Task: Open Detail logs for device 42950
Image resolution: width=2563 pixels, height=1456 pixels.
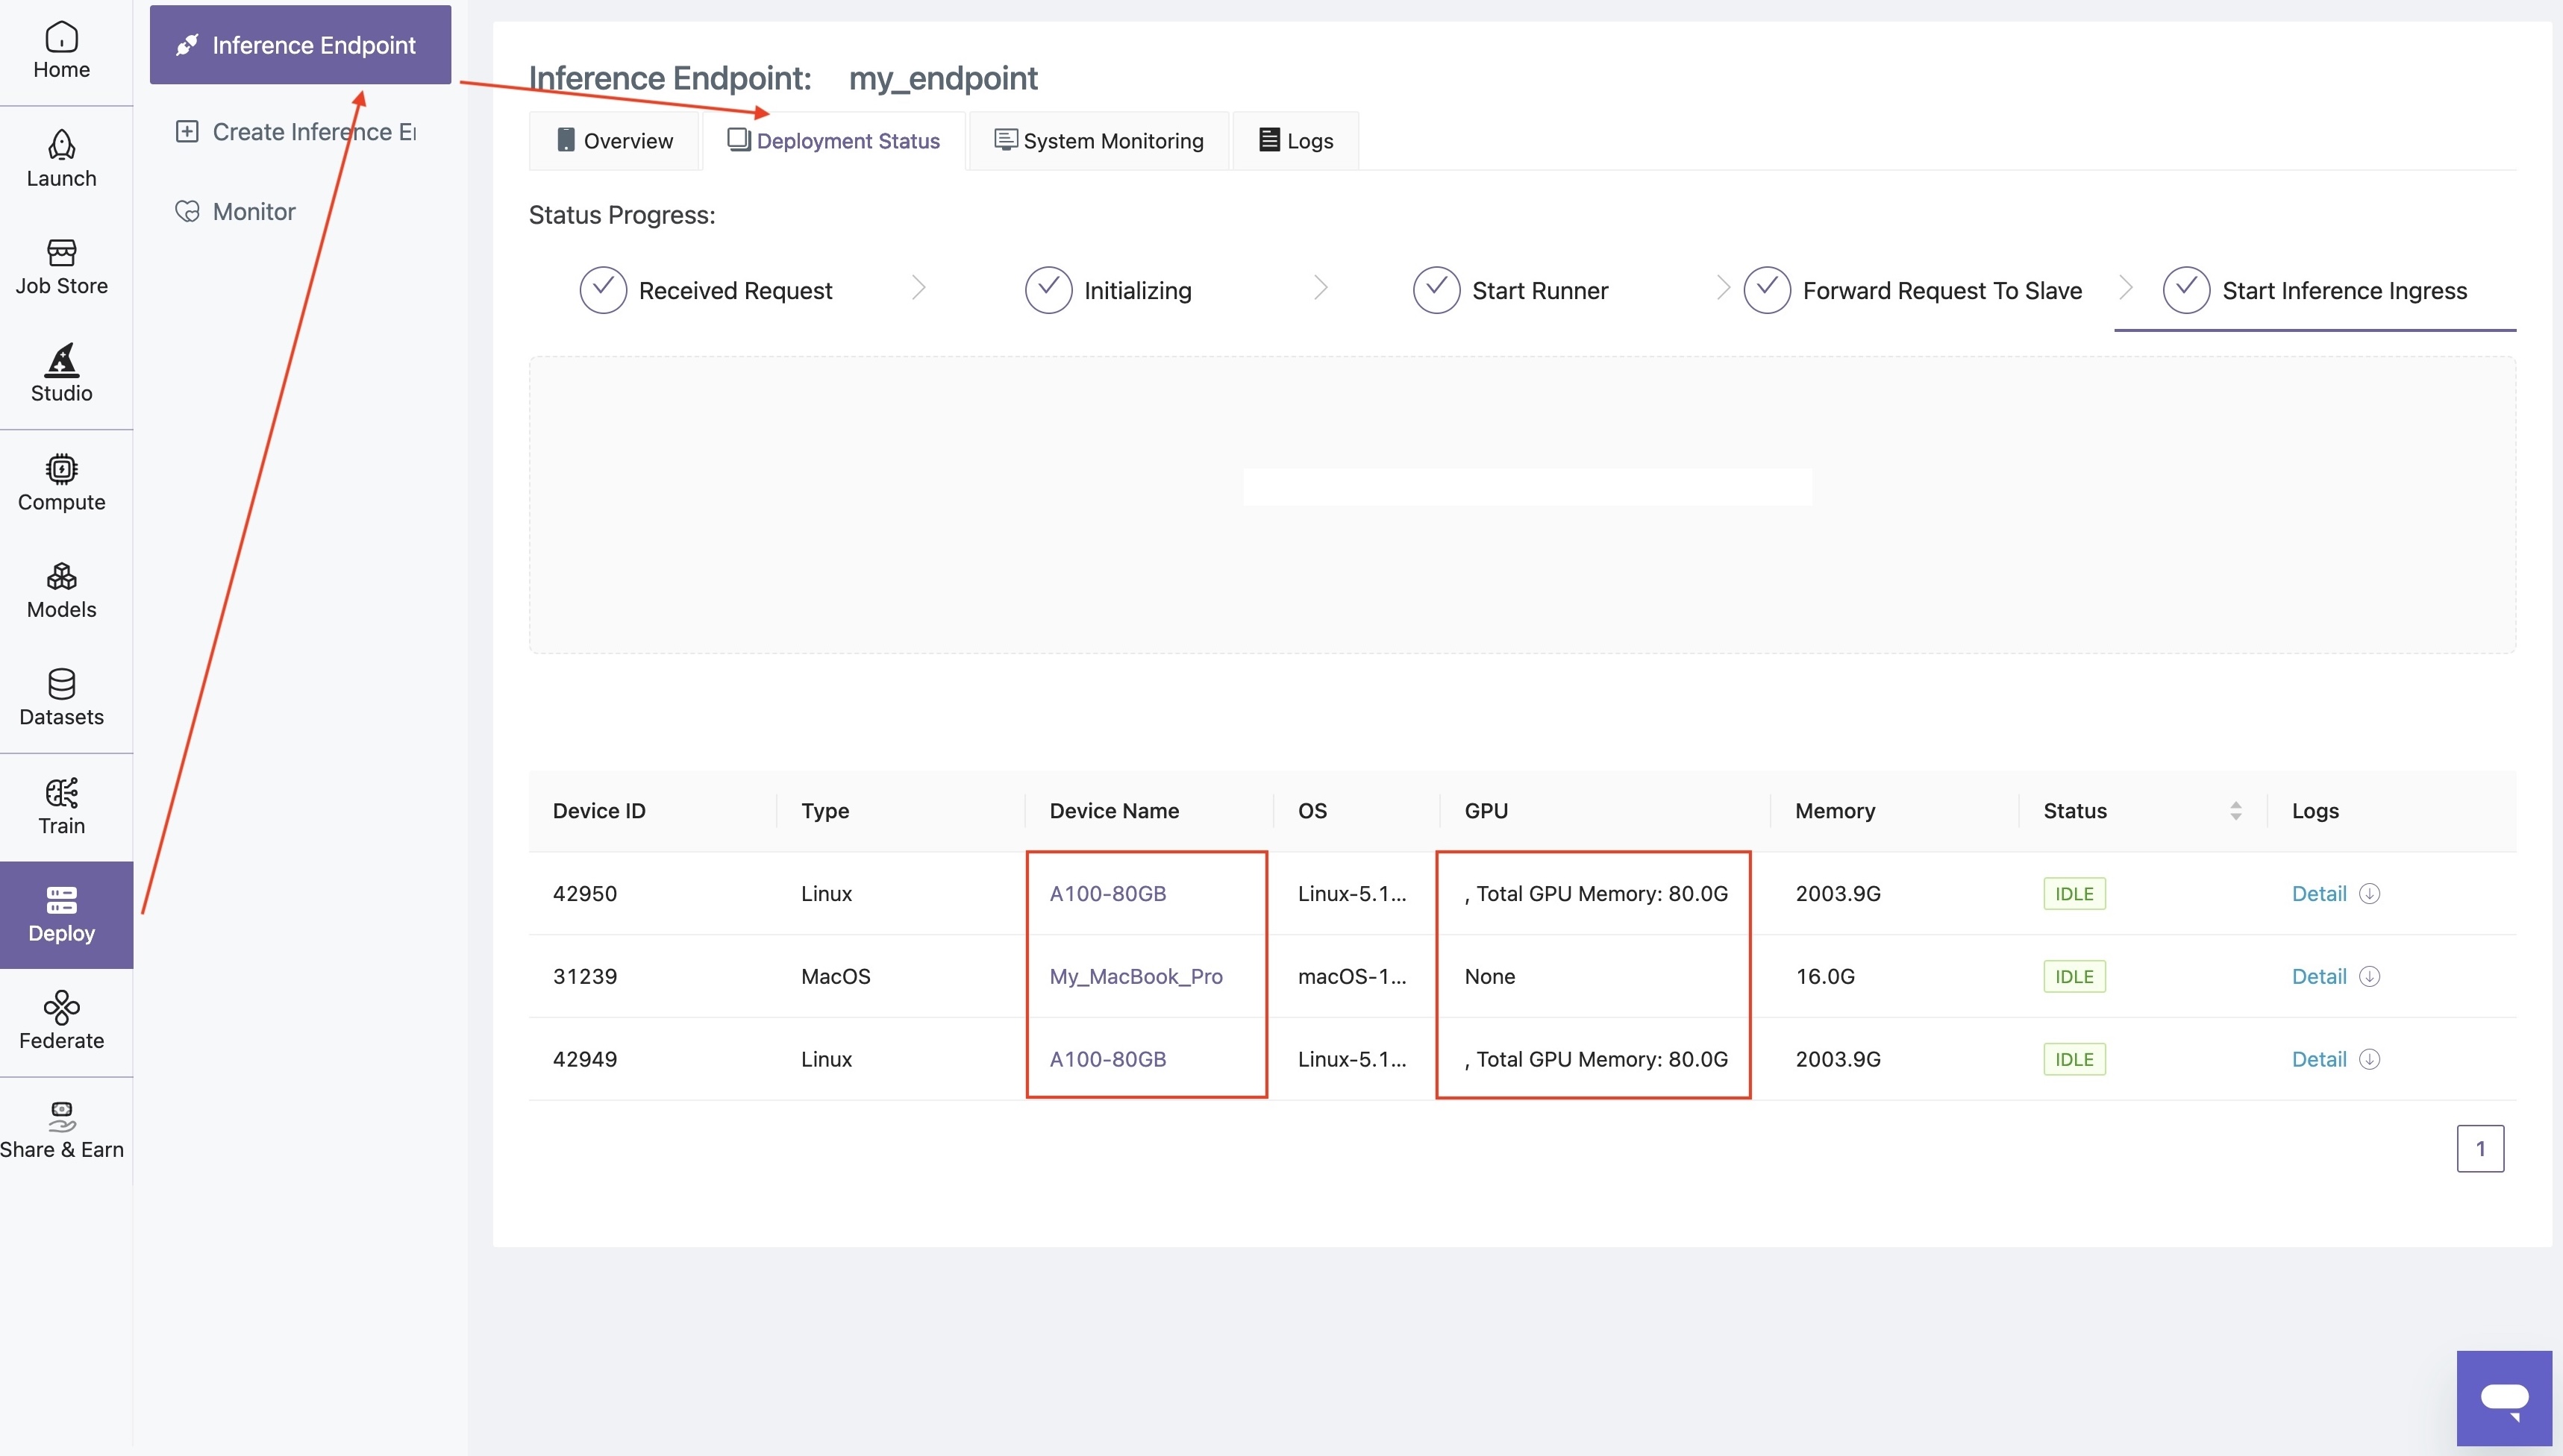Action: pos(2319,893)
